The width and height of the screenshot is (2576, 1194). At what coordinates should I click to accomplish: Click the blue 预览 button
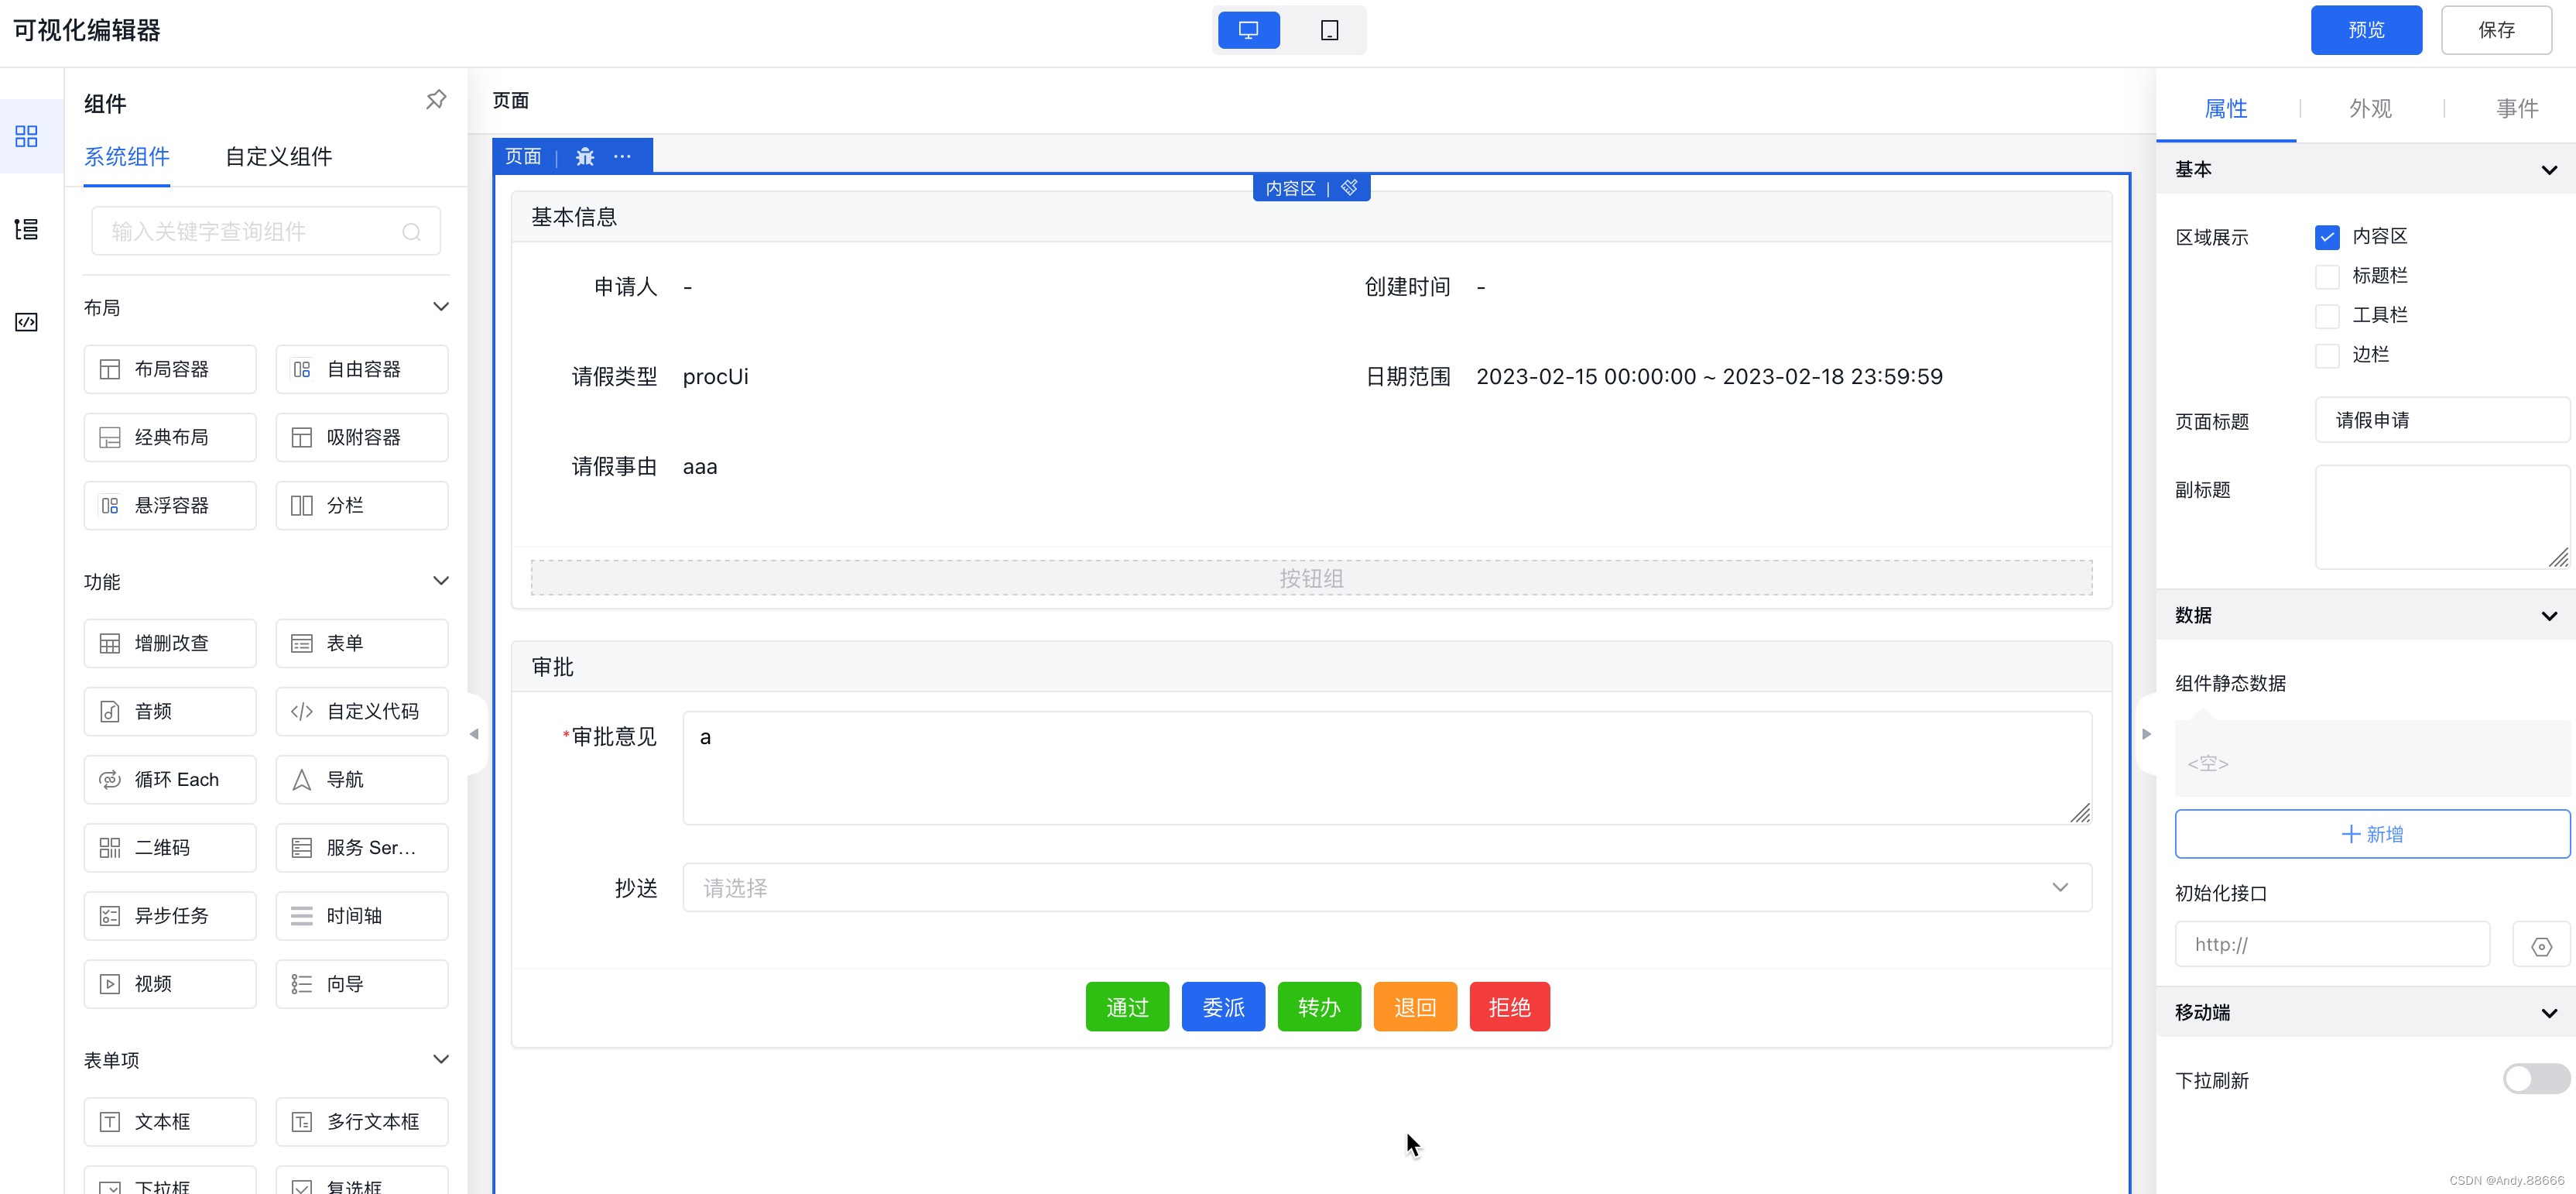coord(2365,30)
